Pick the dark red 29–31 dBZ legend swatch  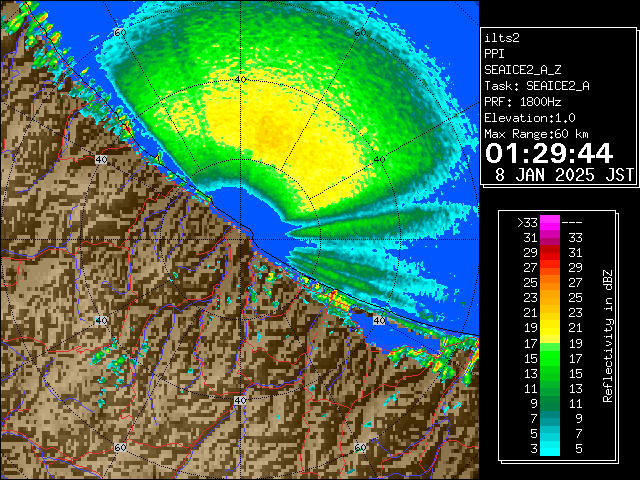pyautogui.click(x=550, y=253)
